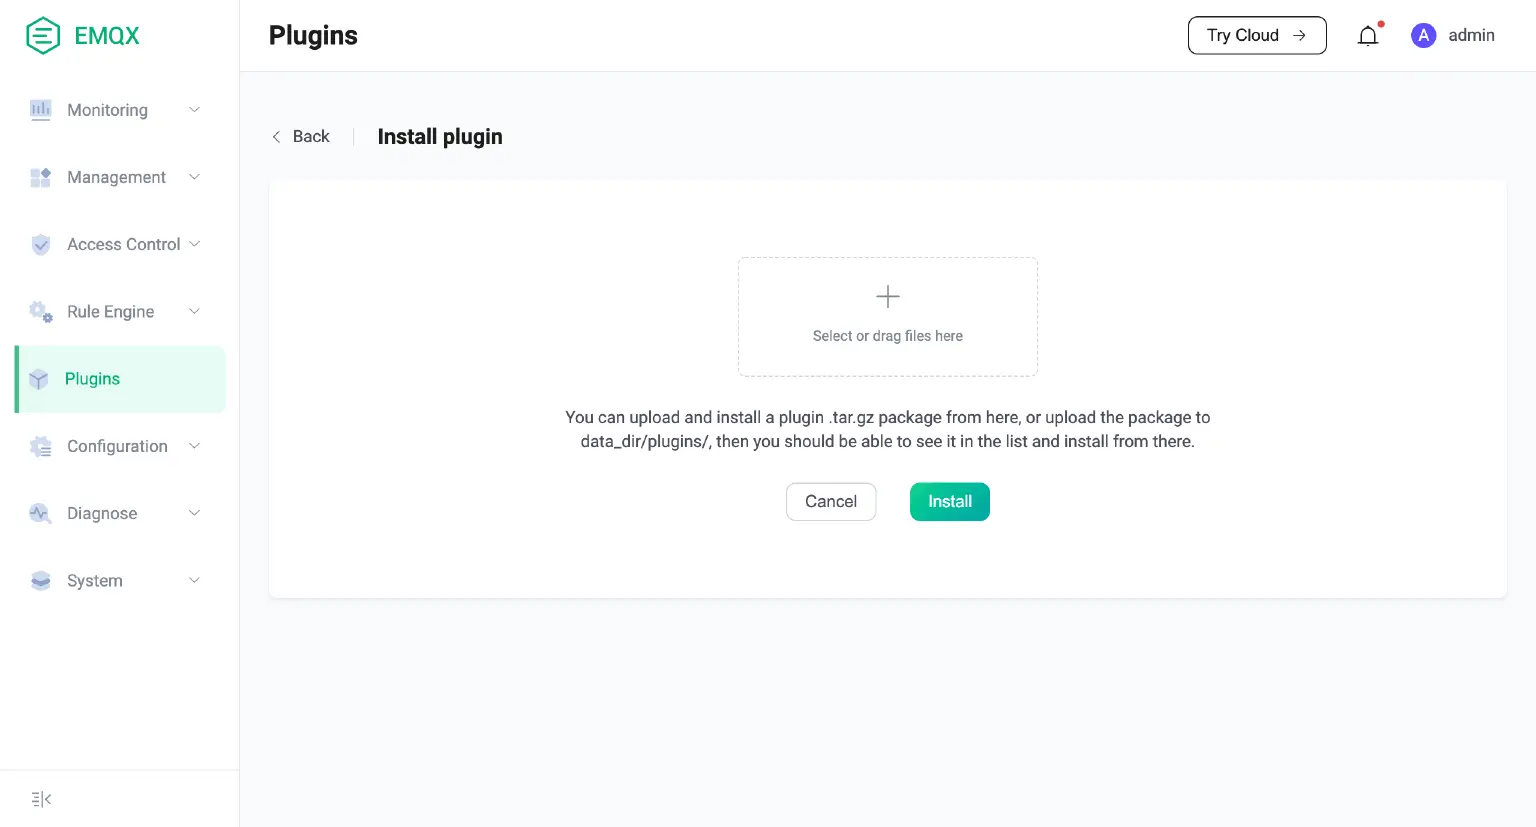Expand the System menu chevron
This screenshot has height=827, width=1536.
(195, 580)
